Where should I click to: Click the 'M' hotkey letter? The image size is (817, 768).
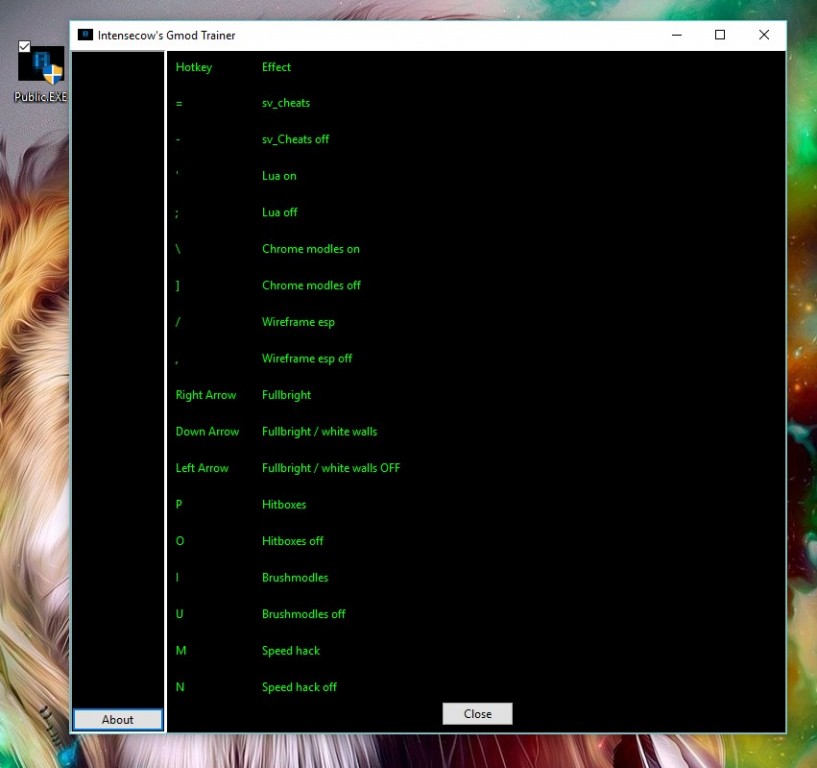181,650
